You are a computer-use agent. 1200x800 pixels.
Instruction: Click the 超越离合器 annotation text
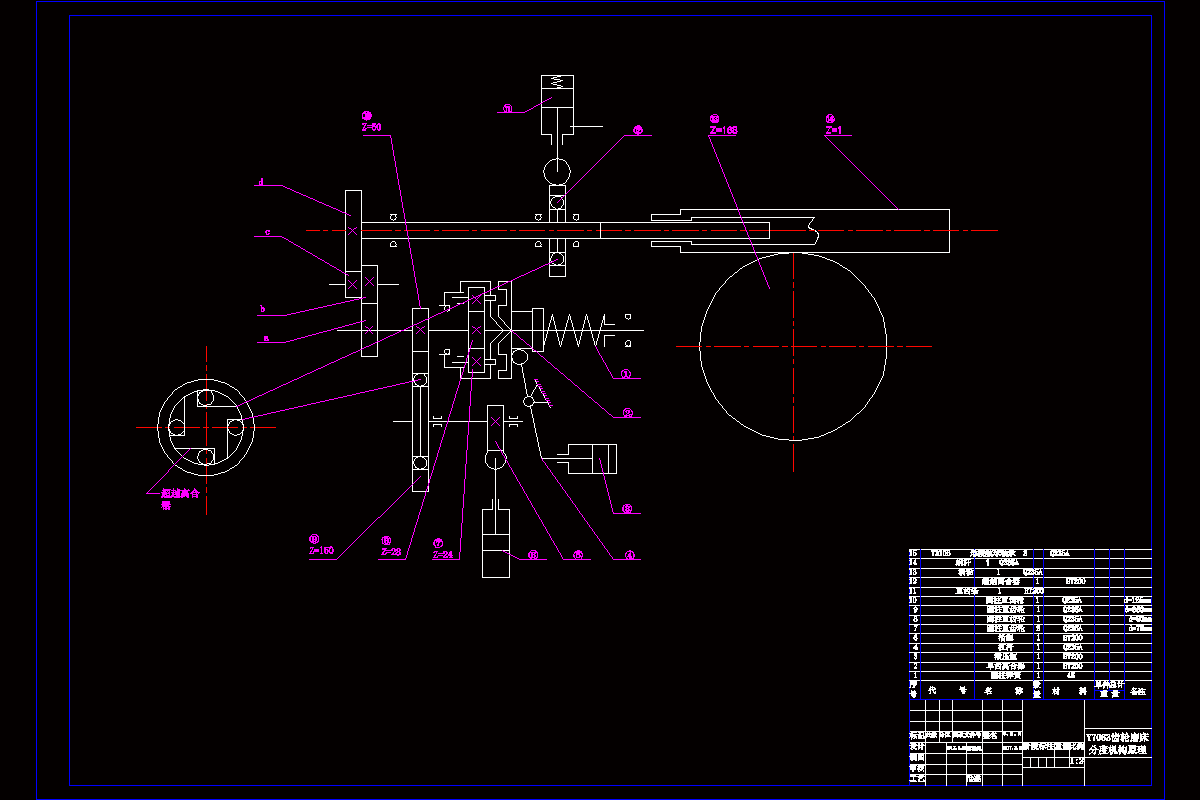point(180,498)
